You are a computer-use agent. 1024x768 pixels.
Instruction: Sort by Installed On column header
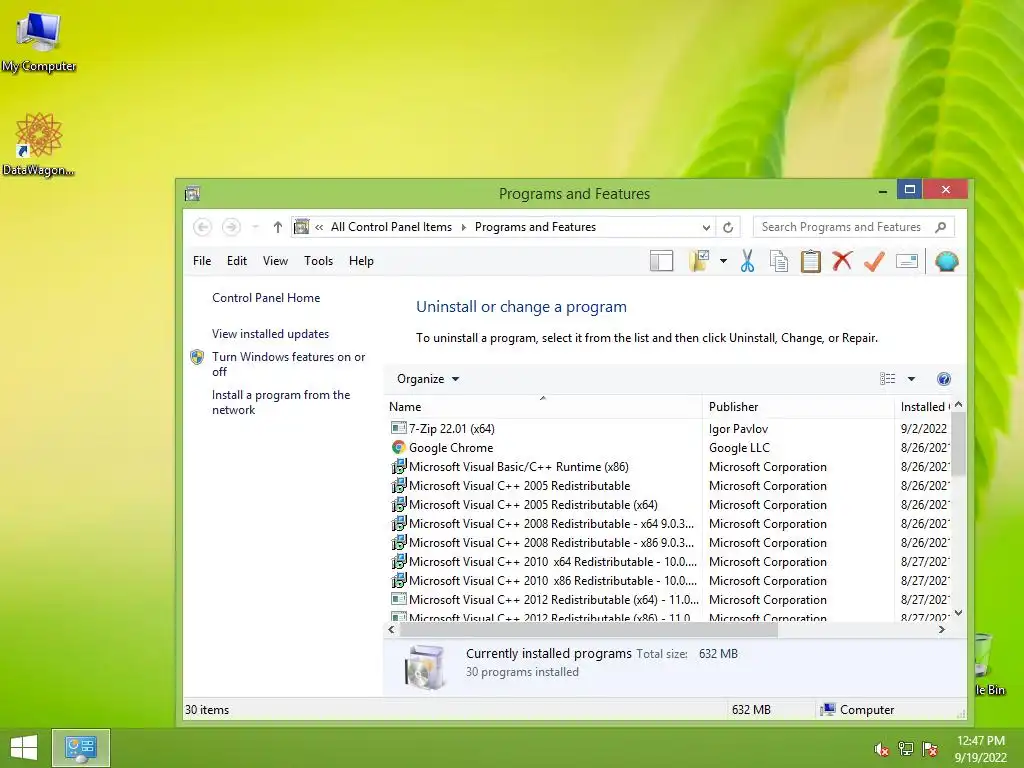(923, 407)
